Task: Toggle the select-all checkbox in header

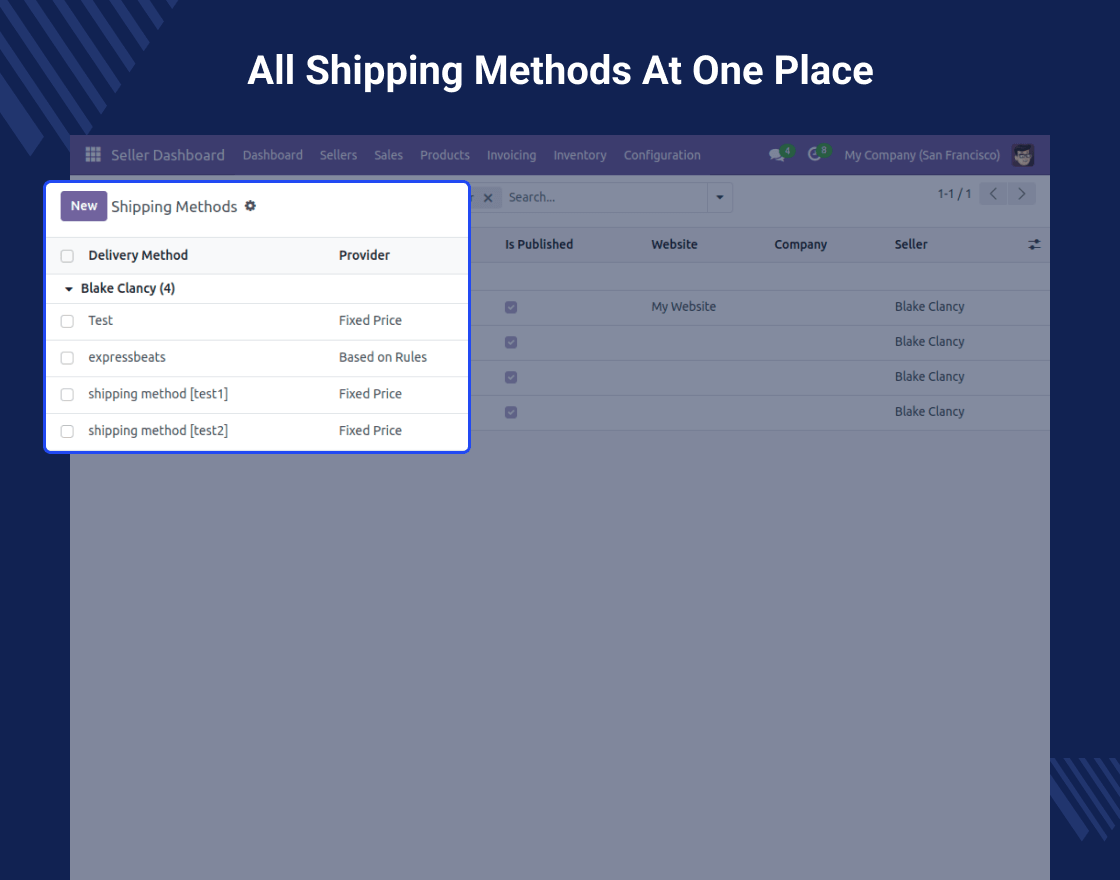Action: (67, 256)
